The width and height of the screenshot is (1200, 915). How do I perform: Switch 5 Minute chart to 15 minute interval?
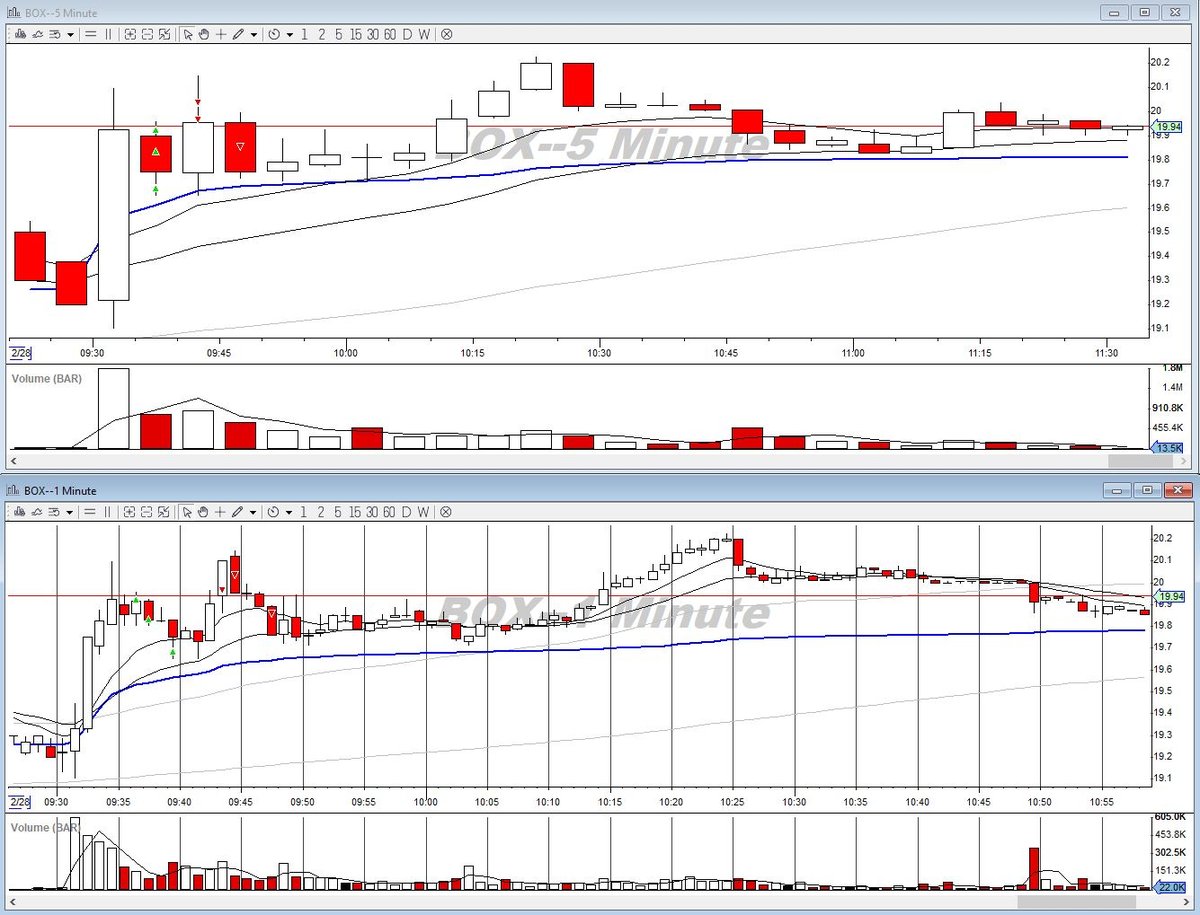click(355, 34)
